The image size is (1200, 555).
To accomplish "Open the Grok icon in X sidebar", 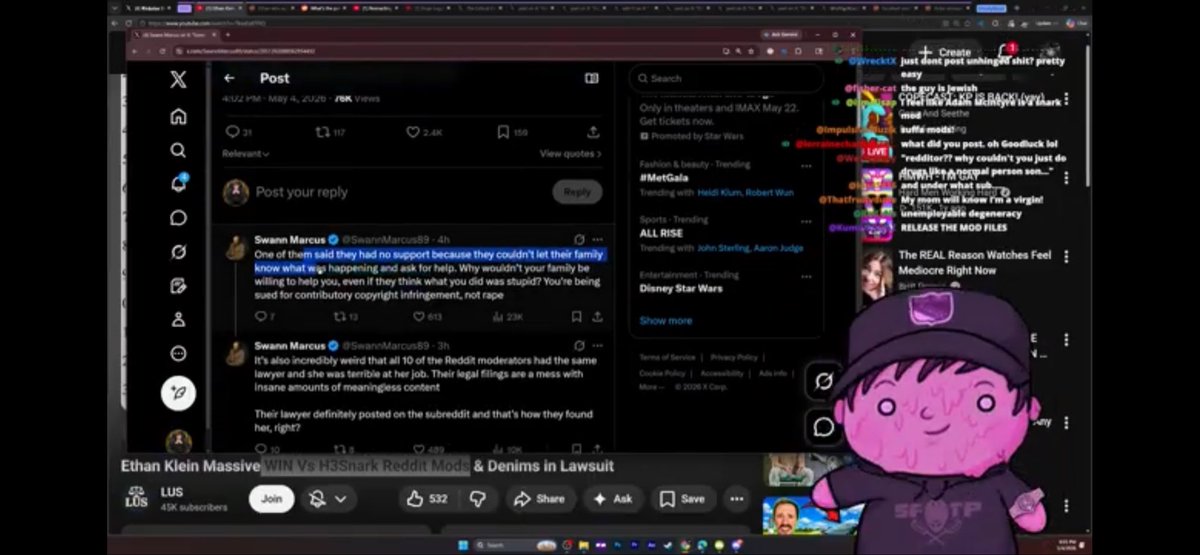I will (178, 252).
